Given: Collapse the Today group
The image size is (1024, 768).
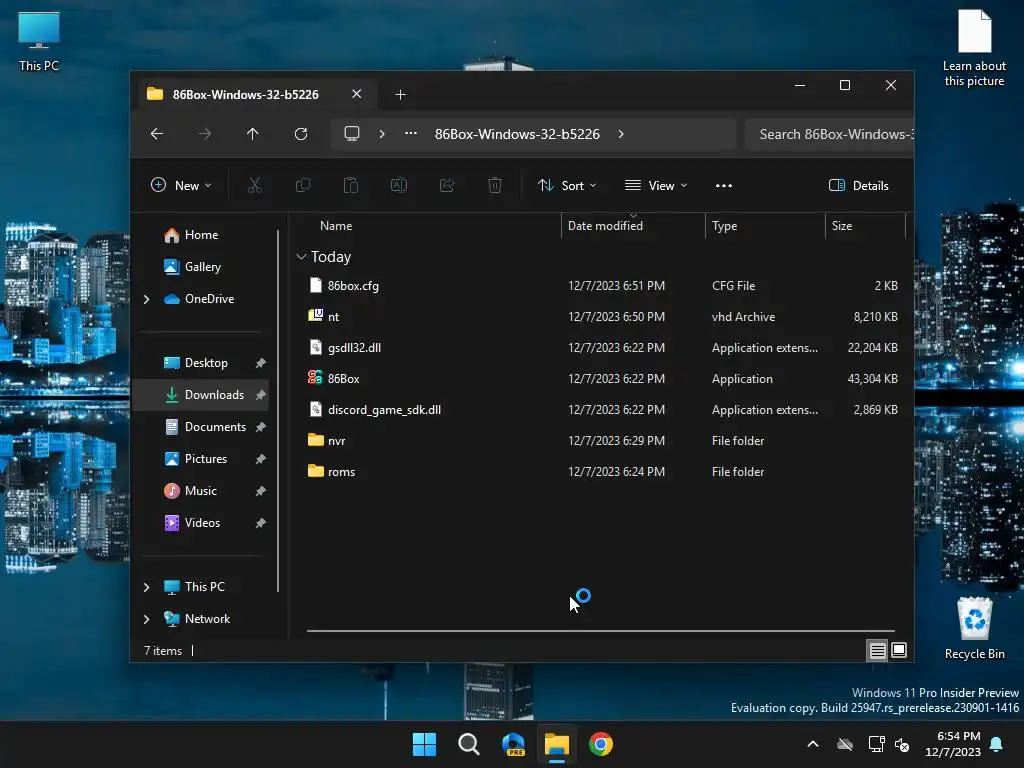Looking at the screenshot, I should pos(301,257).
